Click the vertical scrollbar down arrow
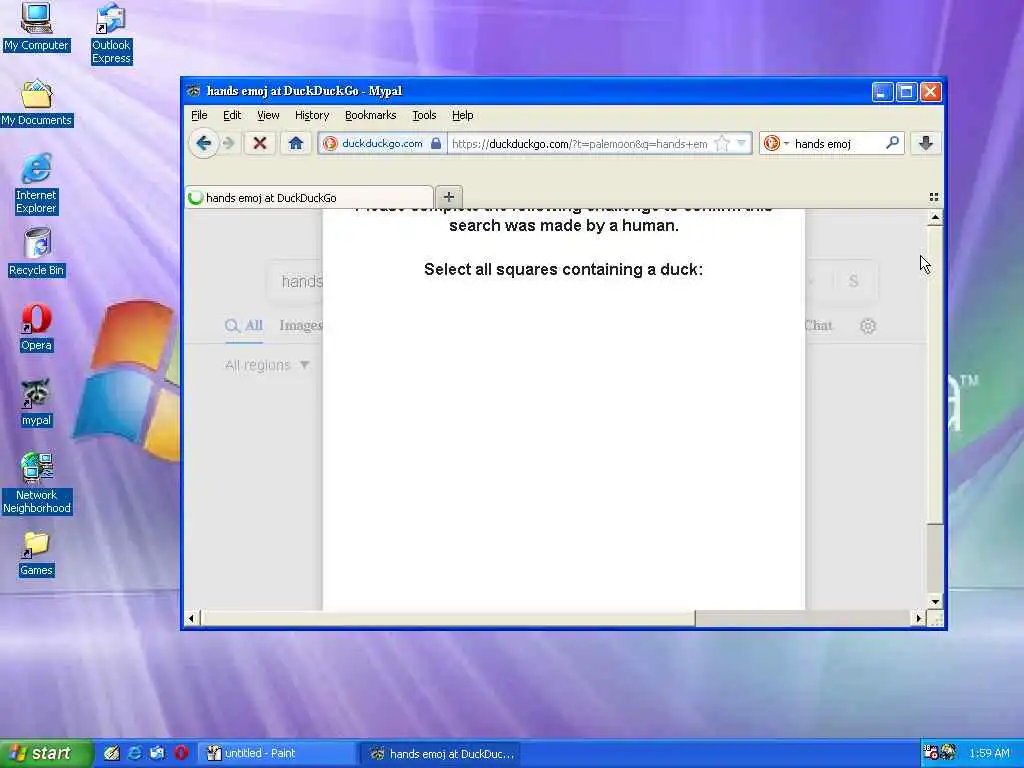 [x=935, y=601]
